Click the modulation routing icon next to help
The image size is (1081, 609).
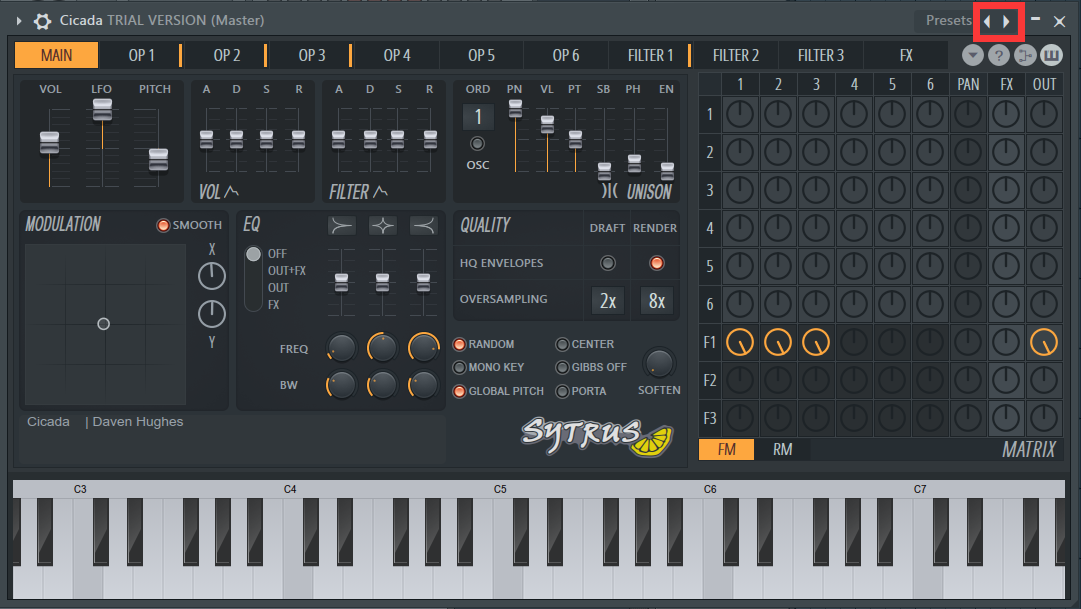[x=1024, y=55]
